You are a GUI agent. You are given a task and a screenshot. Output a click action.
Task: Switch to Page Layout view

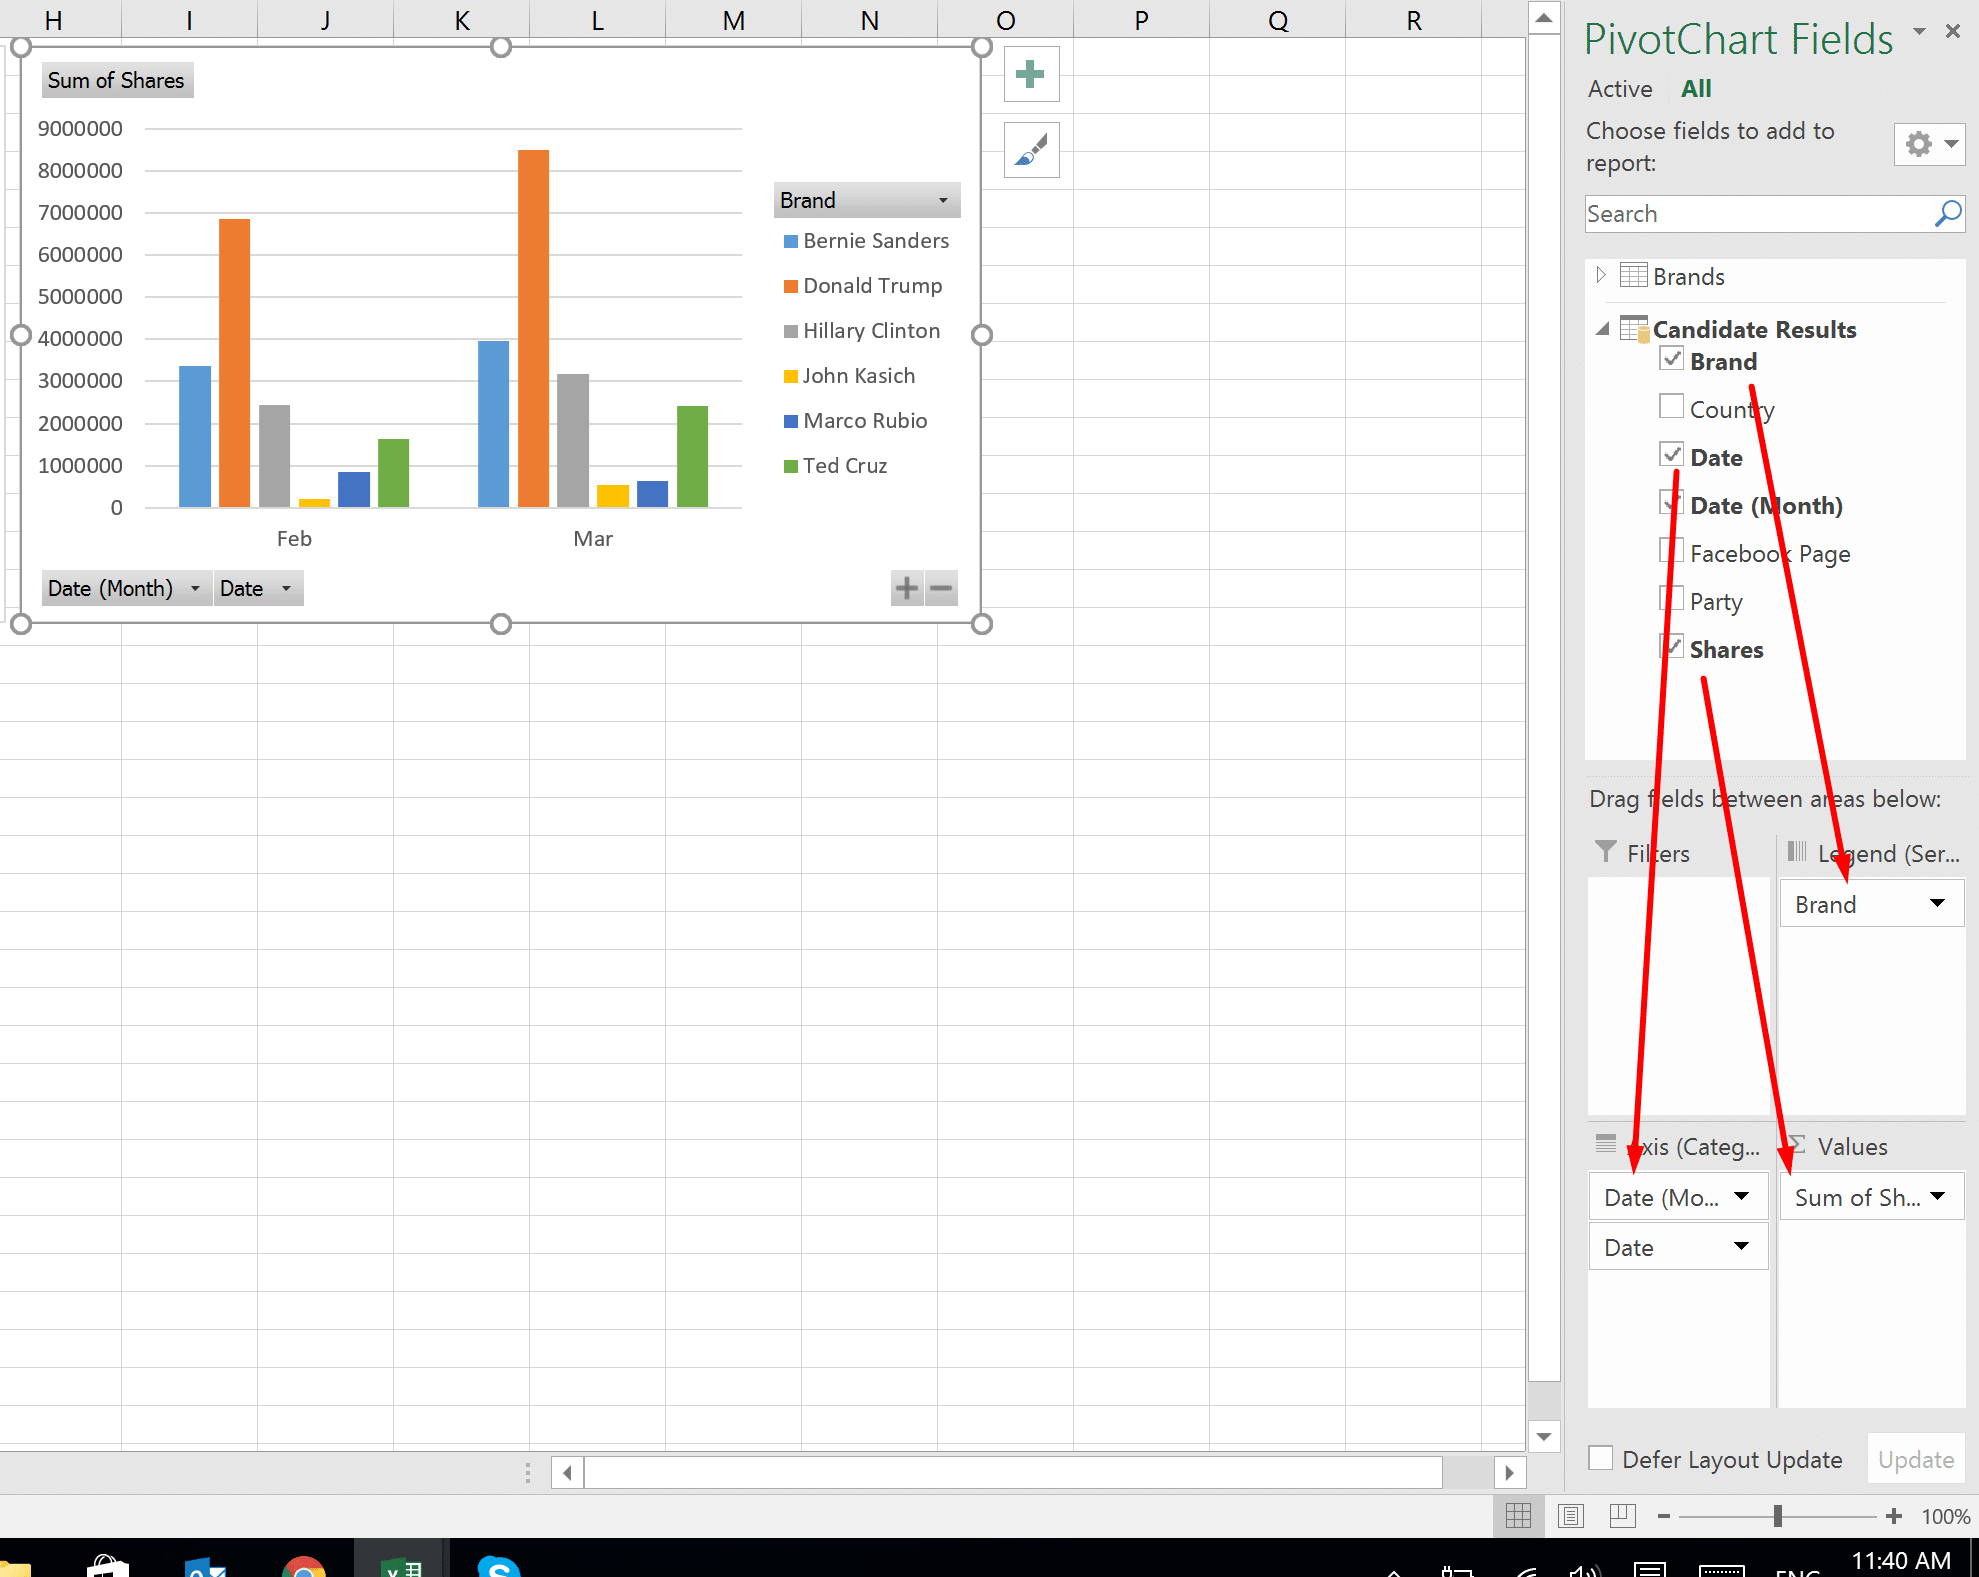(x=1571, y=1516)
